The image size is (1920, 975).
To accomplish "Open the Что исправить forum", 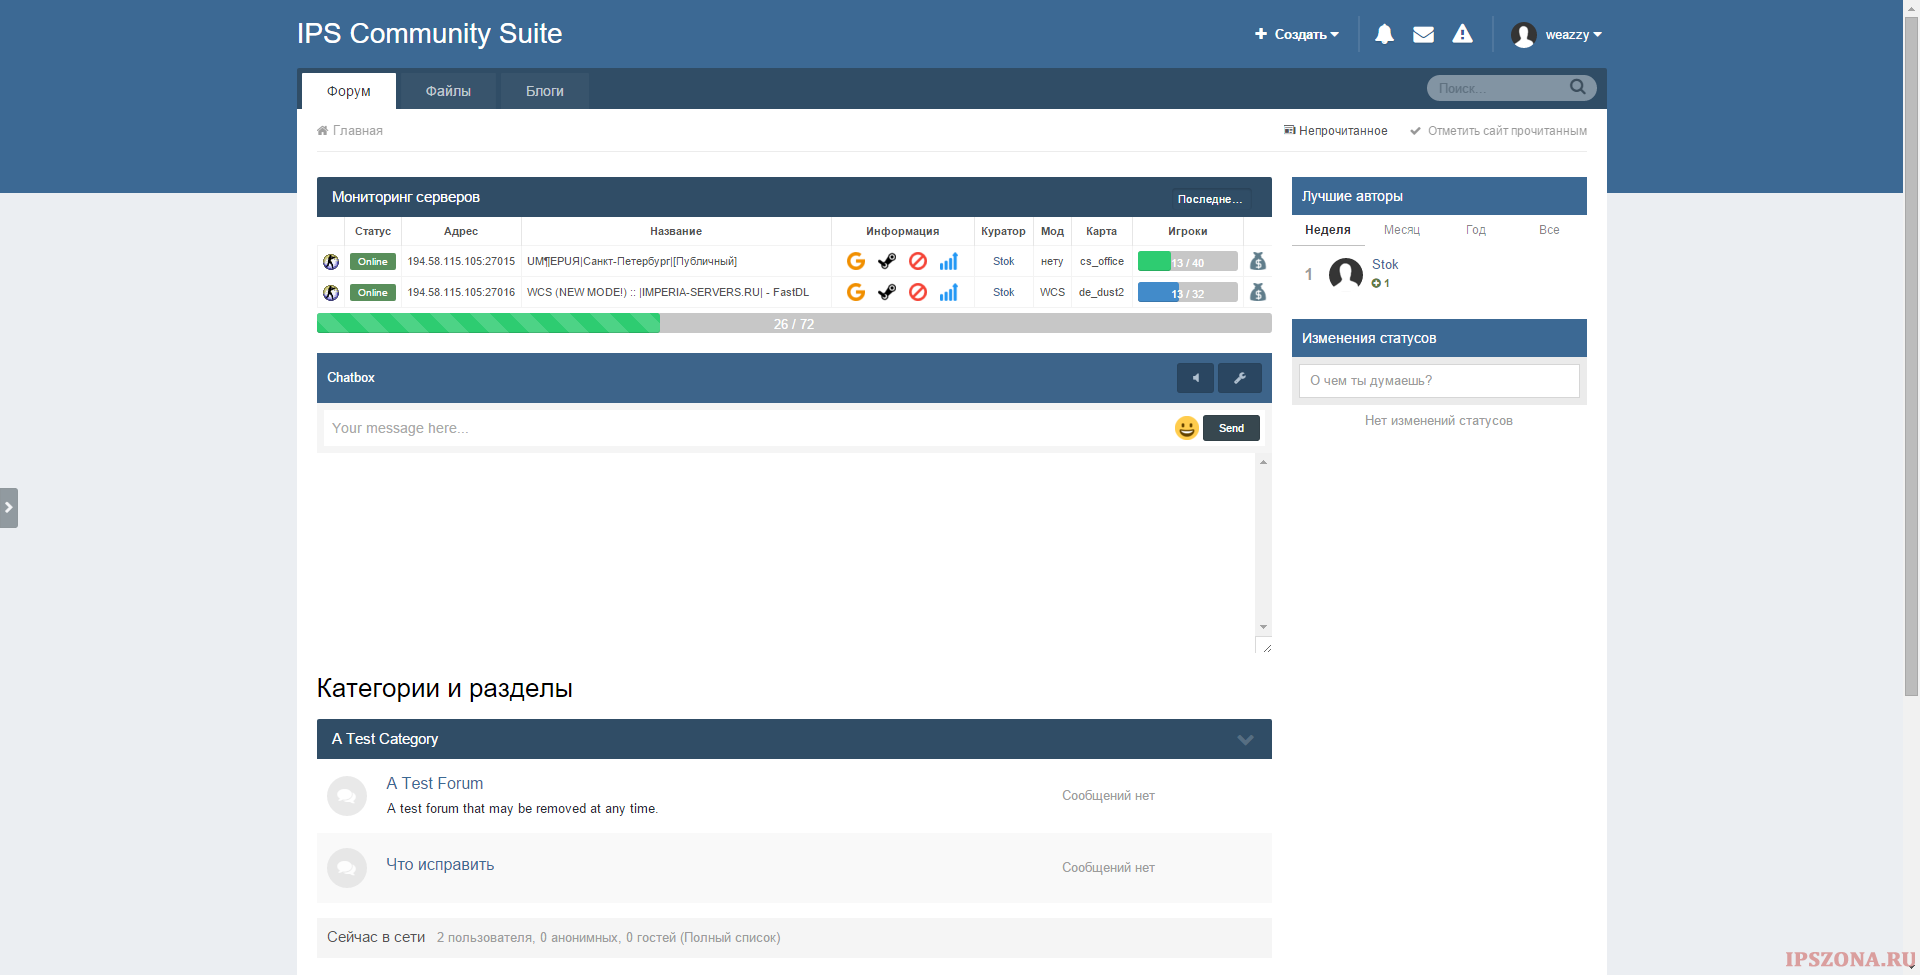I will [440, 865].
